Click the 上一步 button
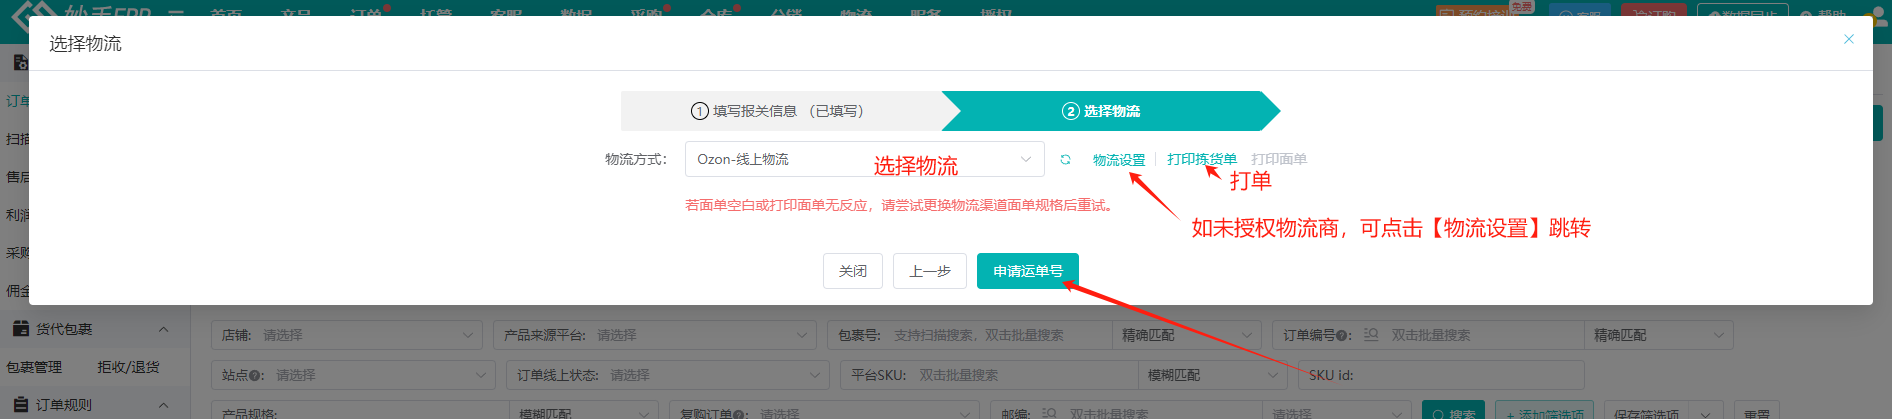1892x419 pixels. click(929, 271)
